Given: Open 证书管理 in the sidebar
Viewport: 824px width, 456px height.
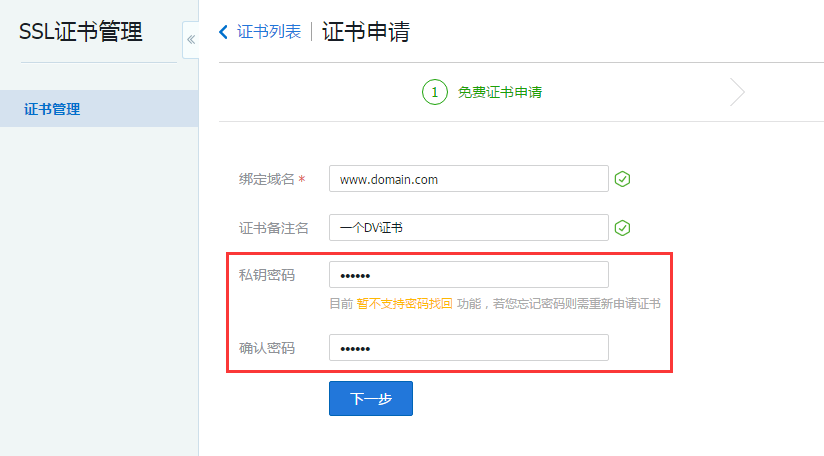Looking at the screenshot, I should pos(52,109).
